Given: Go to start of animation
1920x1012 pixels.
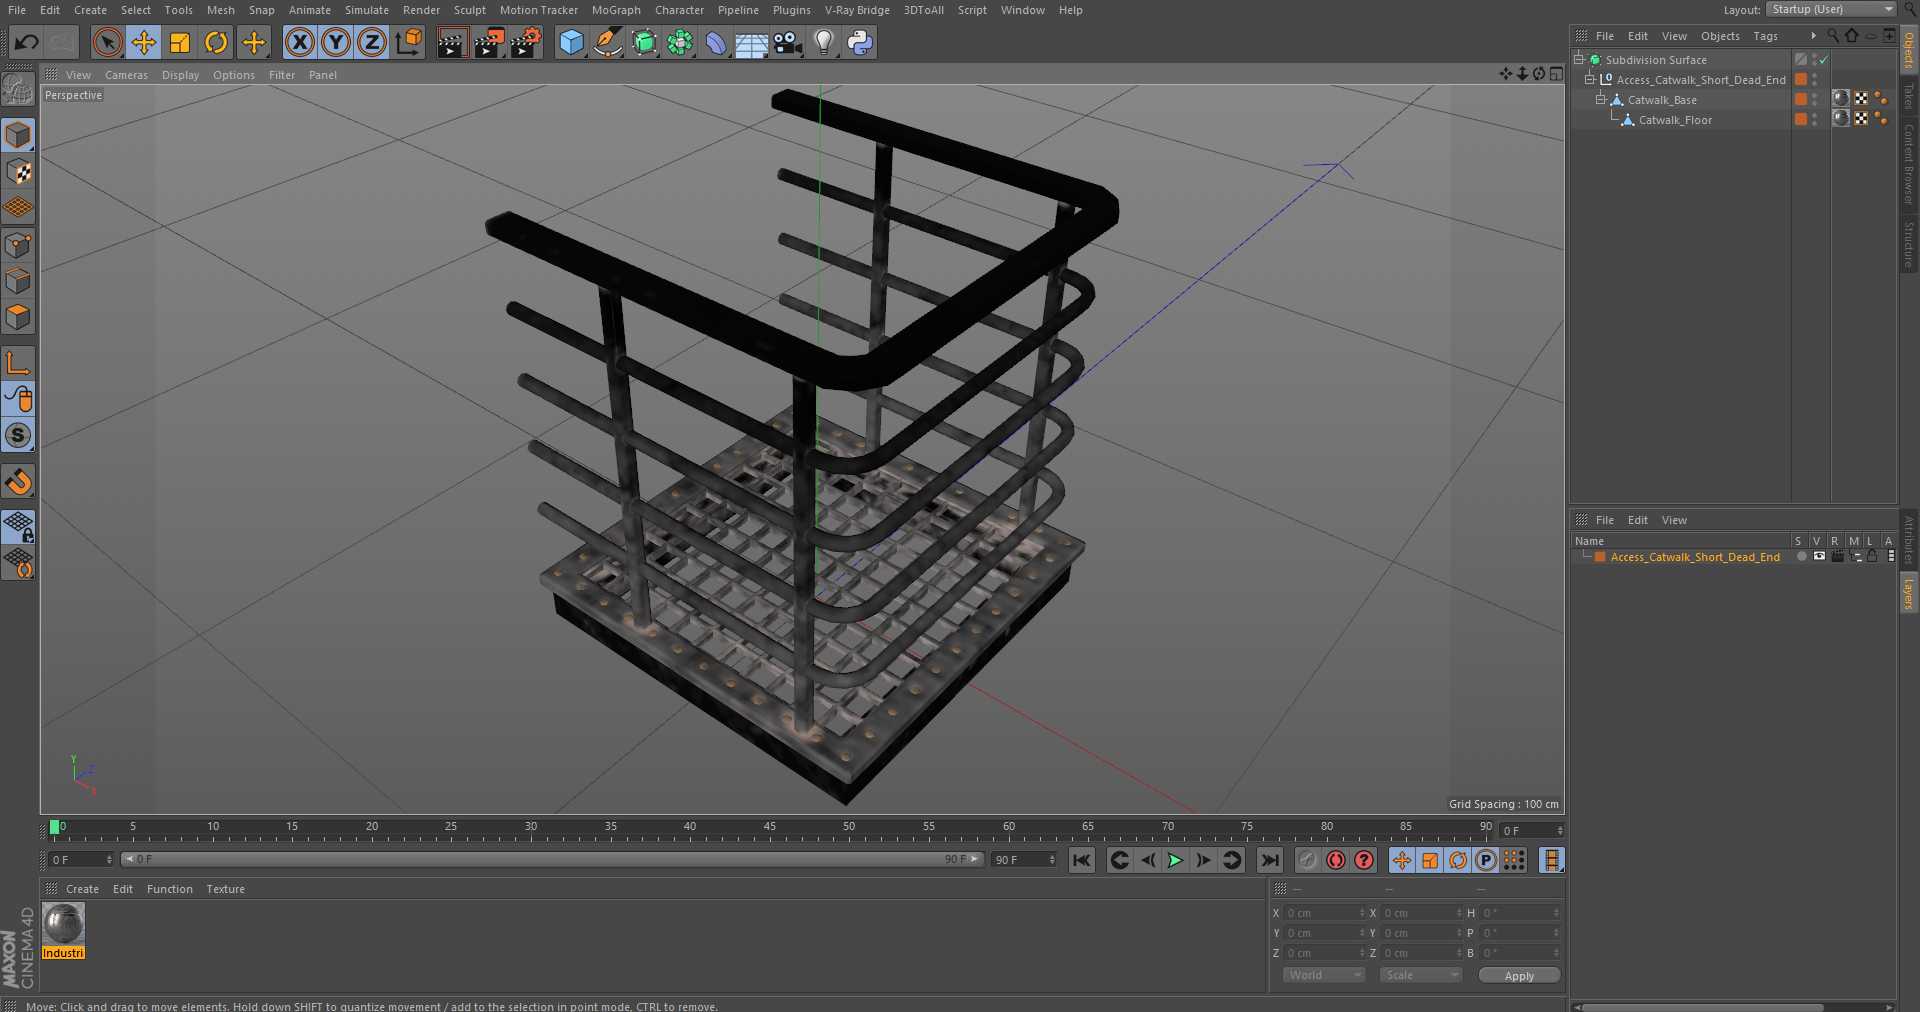Looking at the screenshot, I should [1082, 860].
